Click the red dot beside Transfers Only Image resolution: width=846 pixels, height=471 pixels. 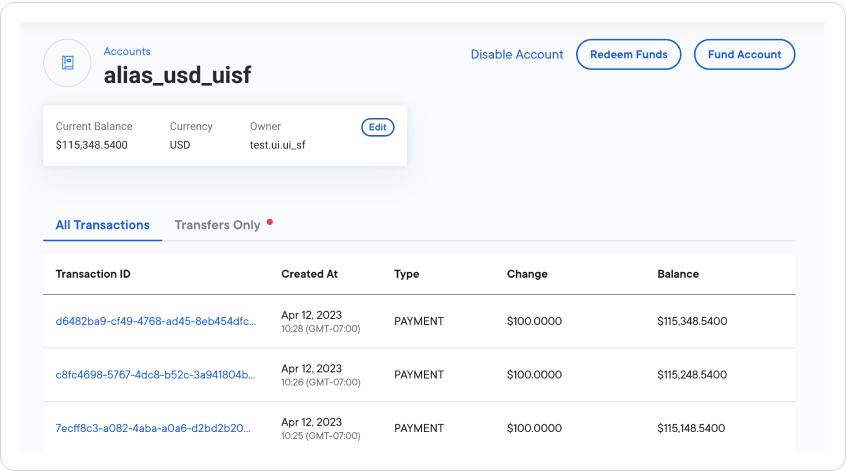270,221
